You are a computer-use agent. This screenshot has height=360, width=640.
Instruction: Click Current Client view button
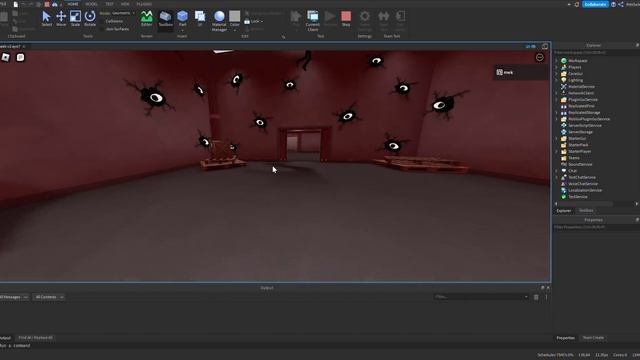click(x=313, y=20)
